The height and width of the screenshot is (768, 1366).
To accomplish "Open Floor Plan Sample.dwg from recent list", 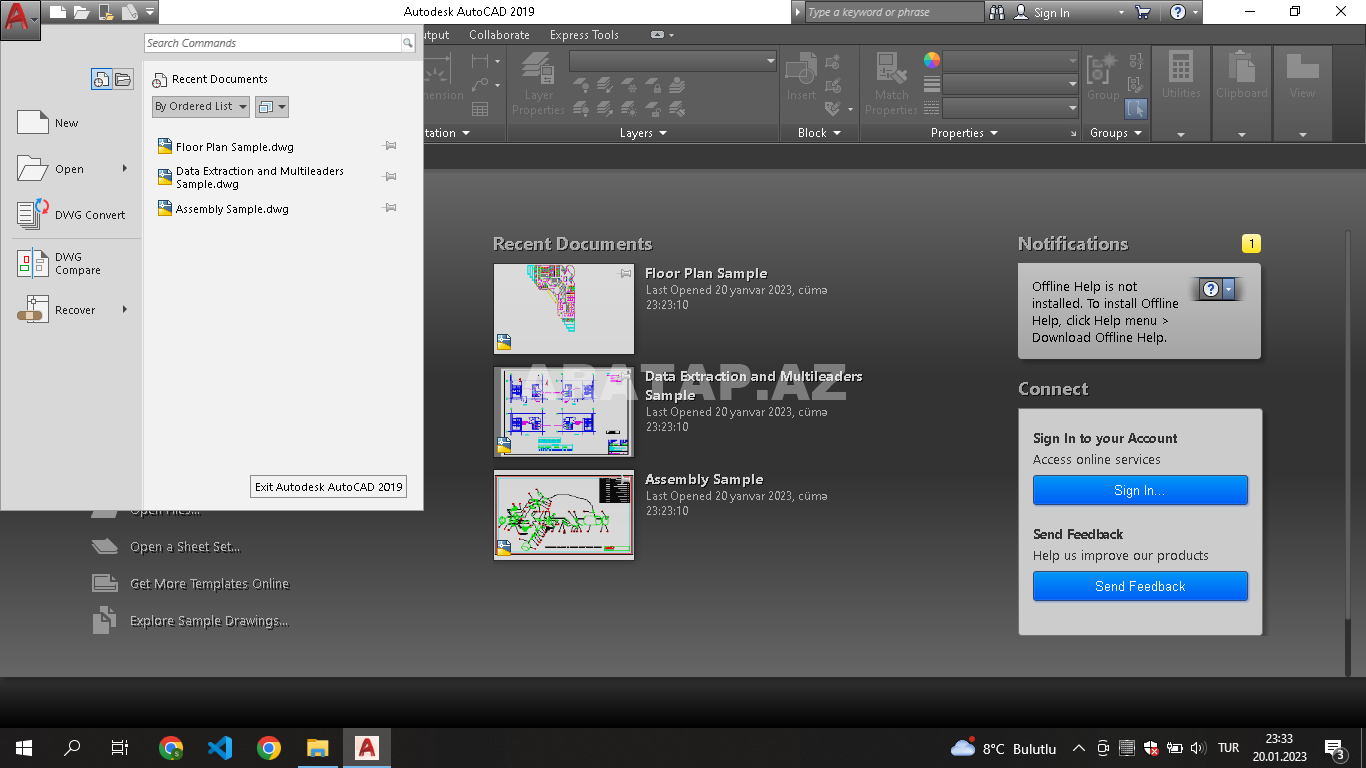I will coord(234,147).
